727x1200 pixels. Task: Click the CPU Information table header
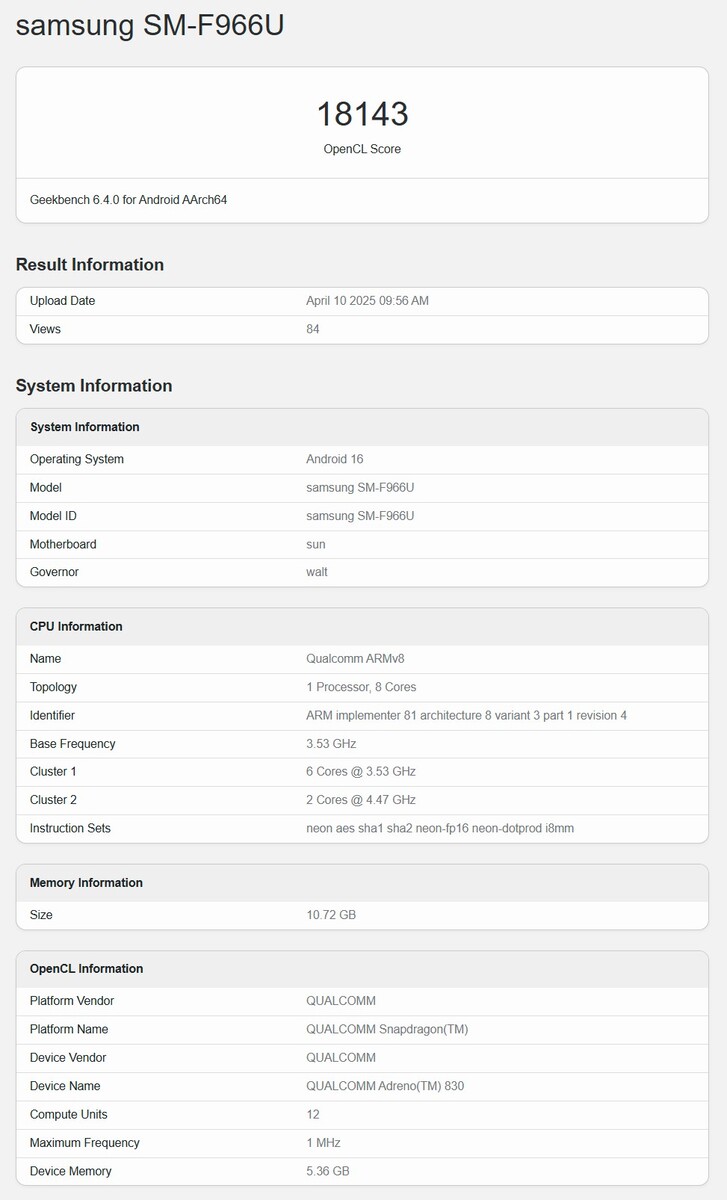76,627
